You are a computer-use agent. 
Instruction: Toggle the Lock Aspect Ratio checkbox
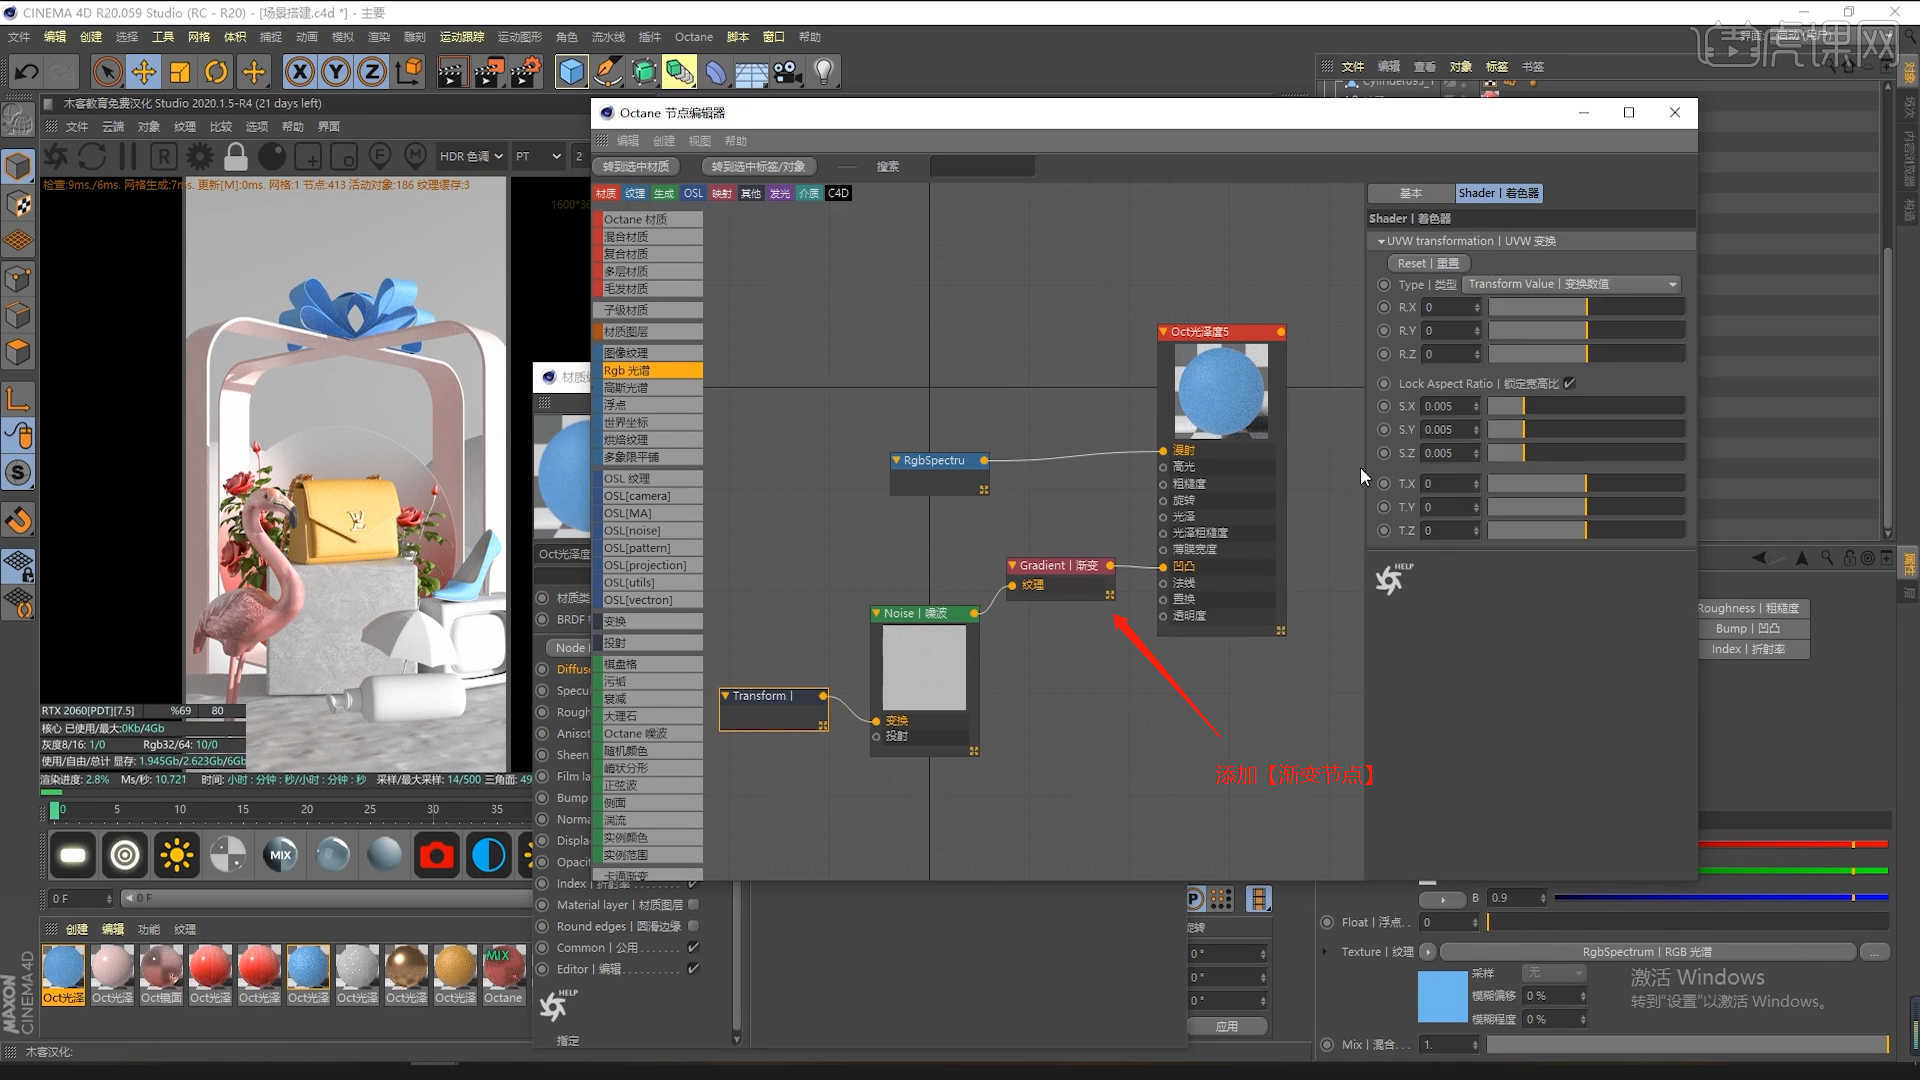coord(1569,383)
